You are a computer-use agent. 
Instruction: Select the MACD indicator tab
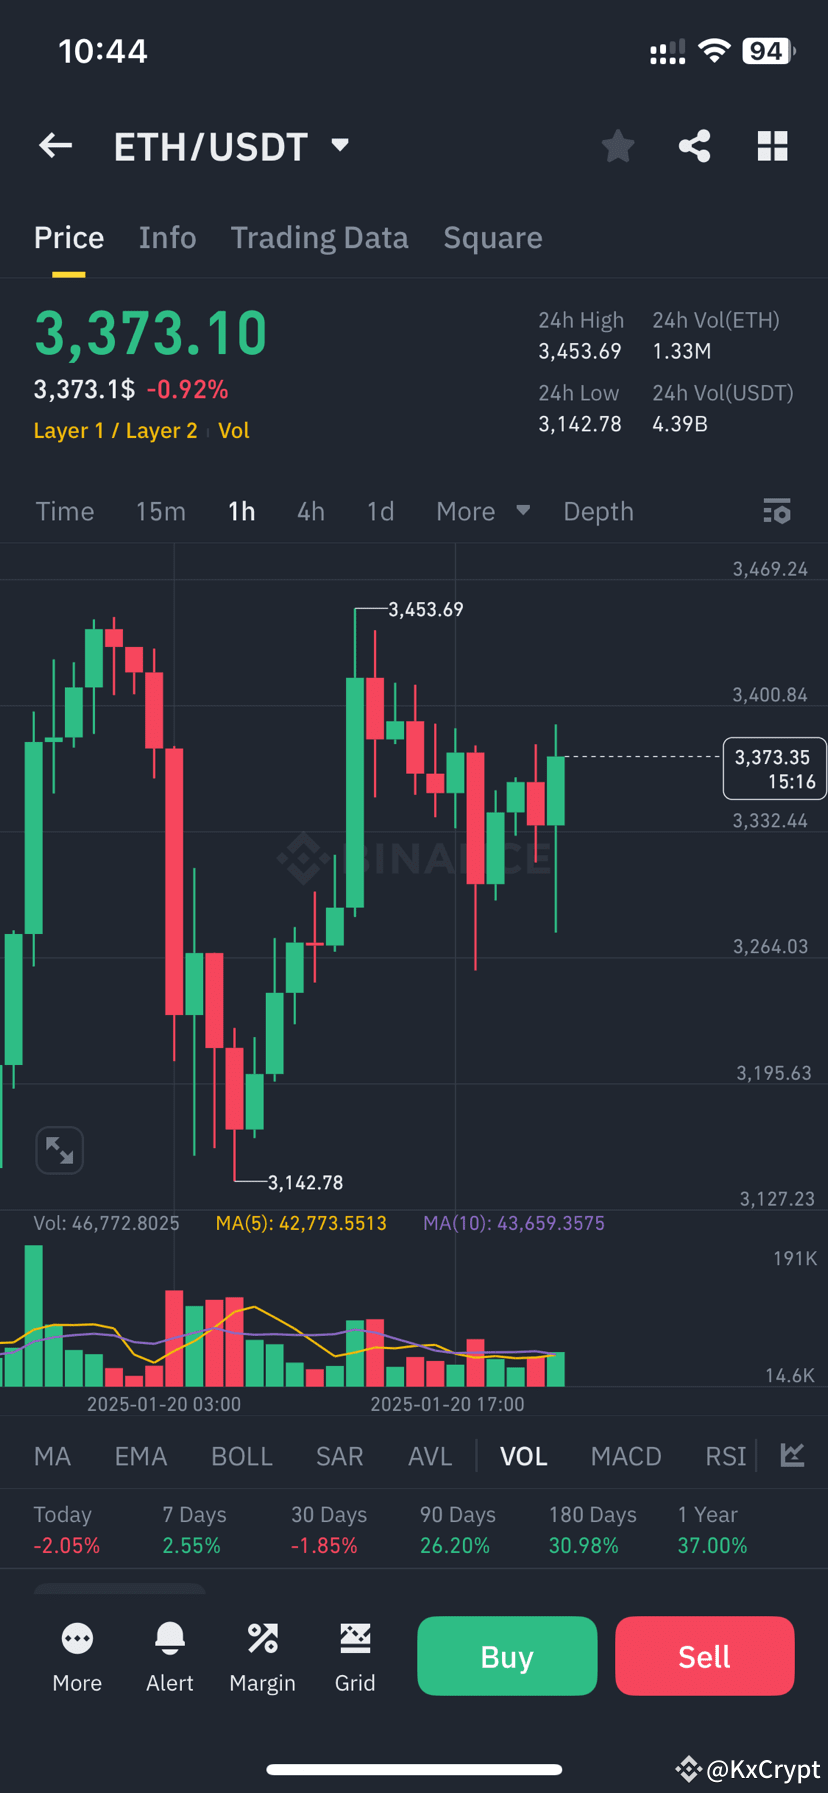626,1455
